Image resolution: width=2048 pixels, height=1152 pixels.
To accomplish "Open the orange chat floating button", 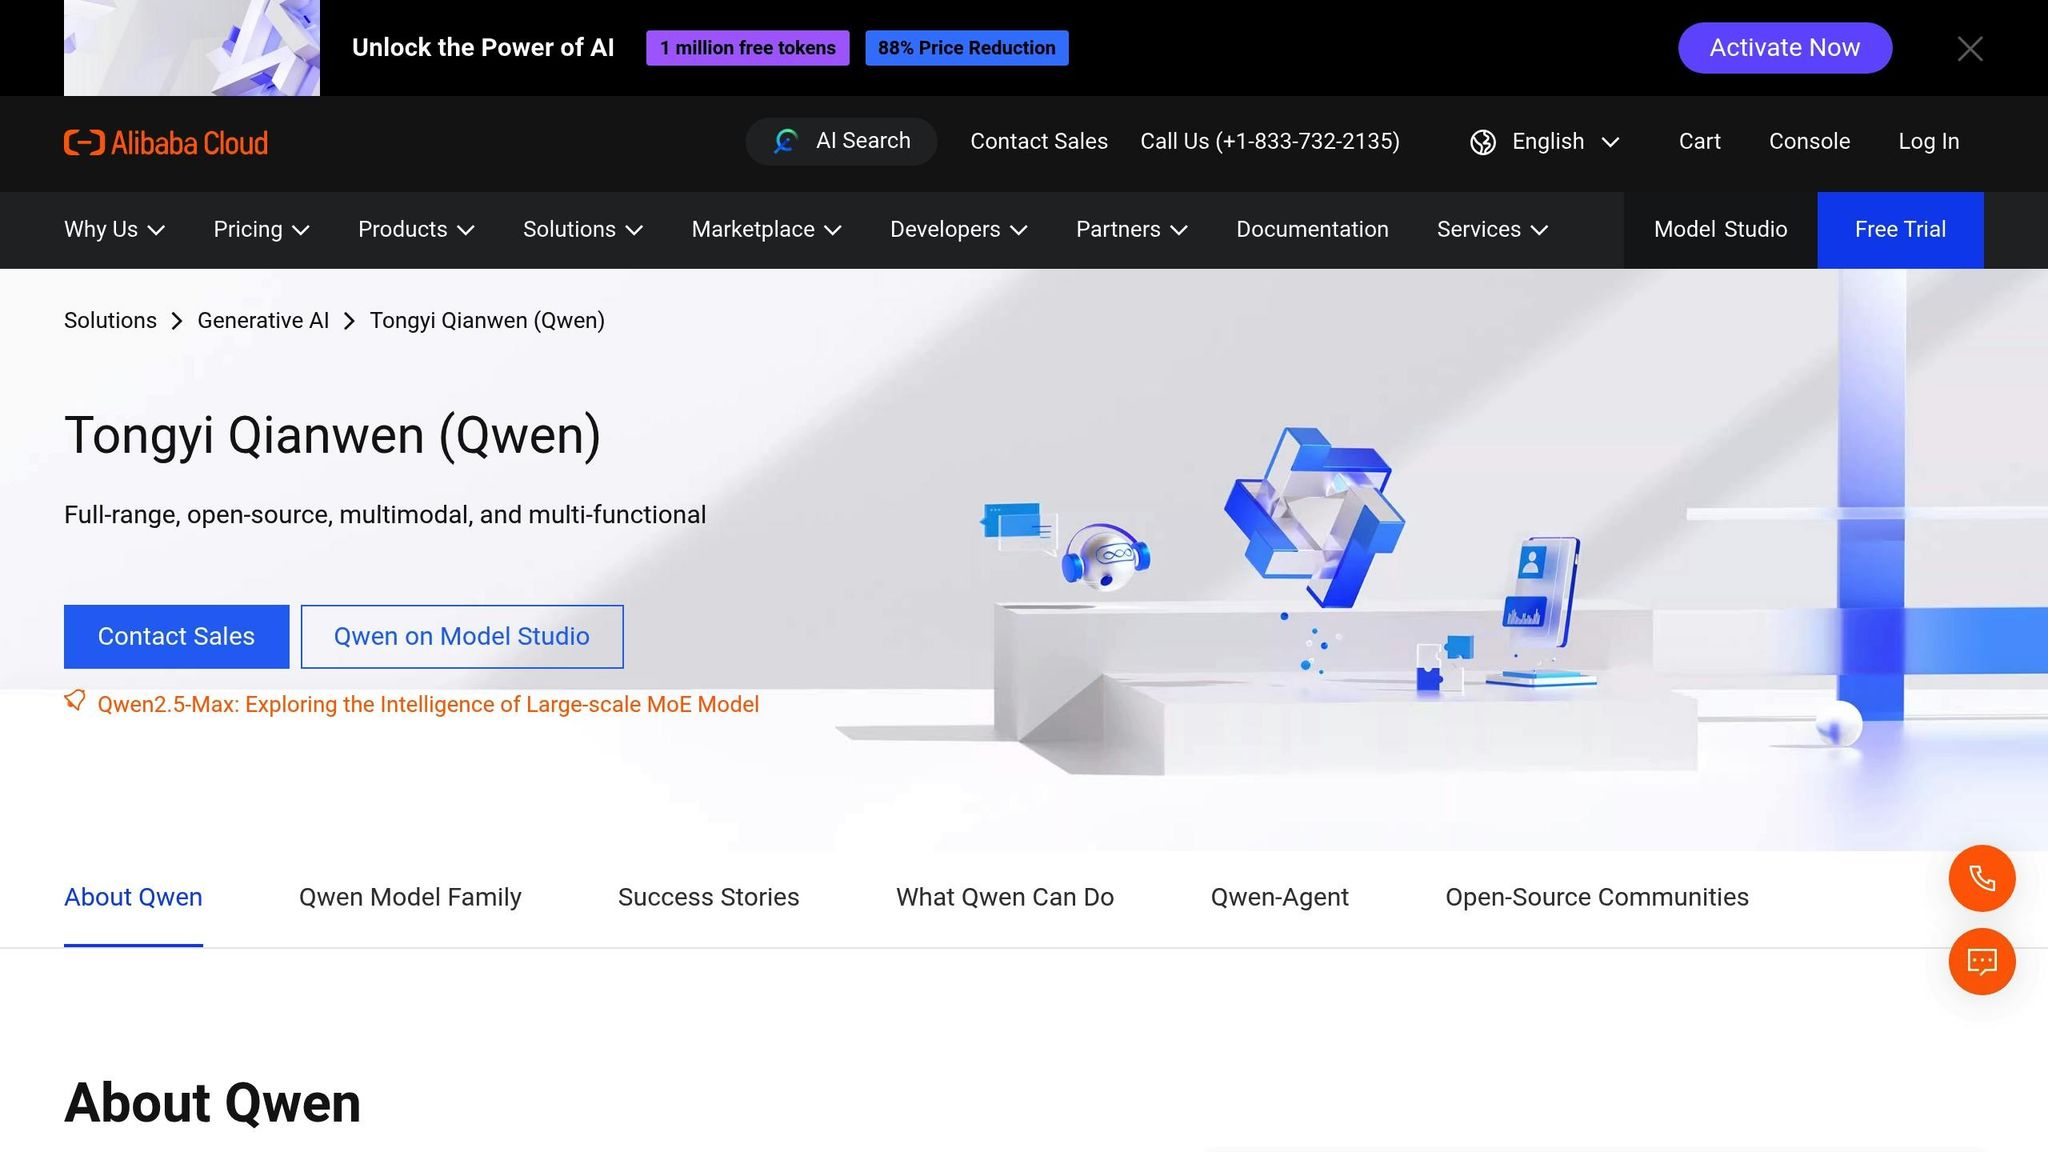I will click(x=1982, y=961).
